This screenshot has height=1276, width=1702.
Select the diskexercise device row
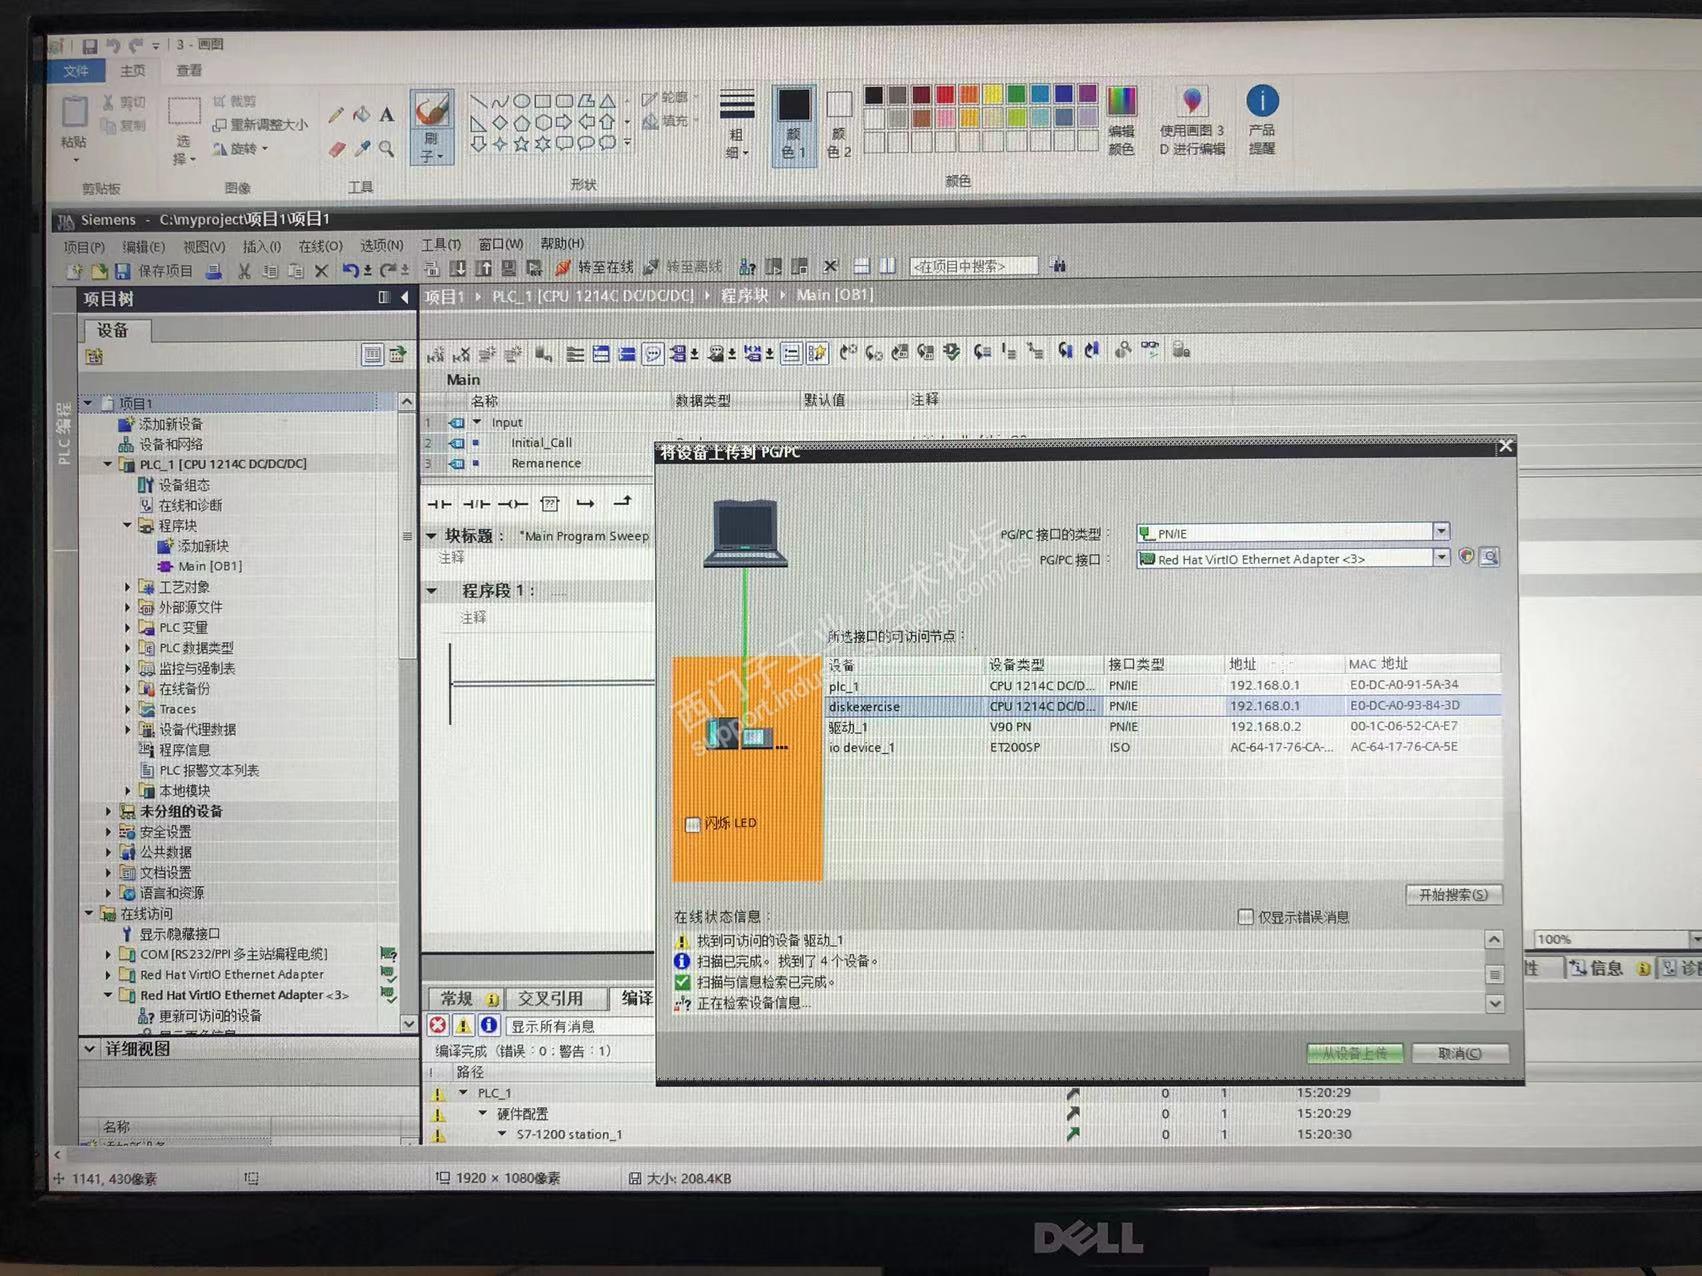[x=1163, y=706]
